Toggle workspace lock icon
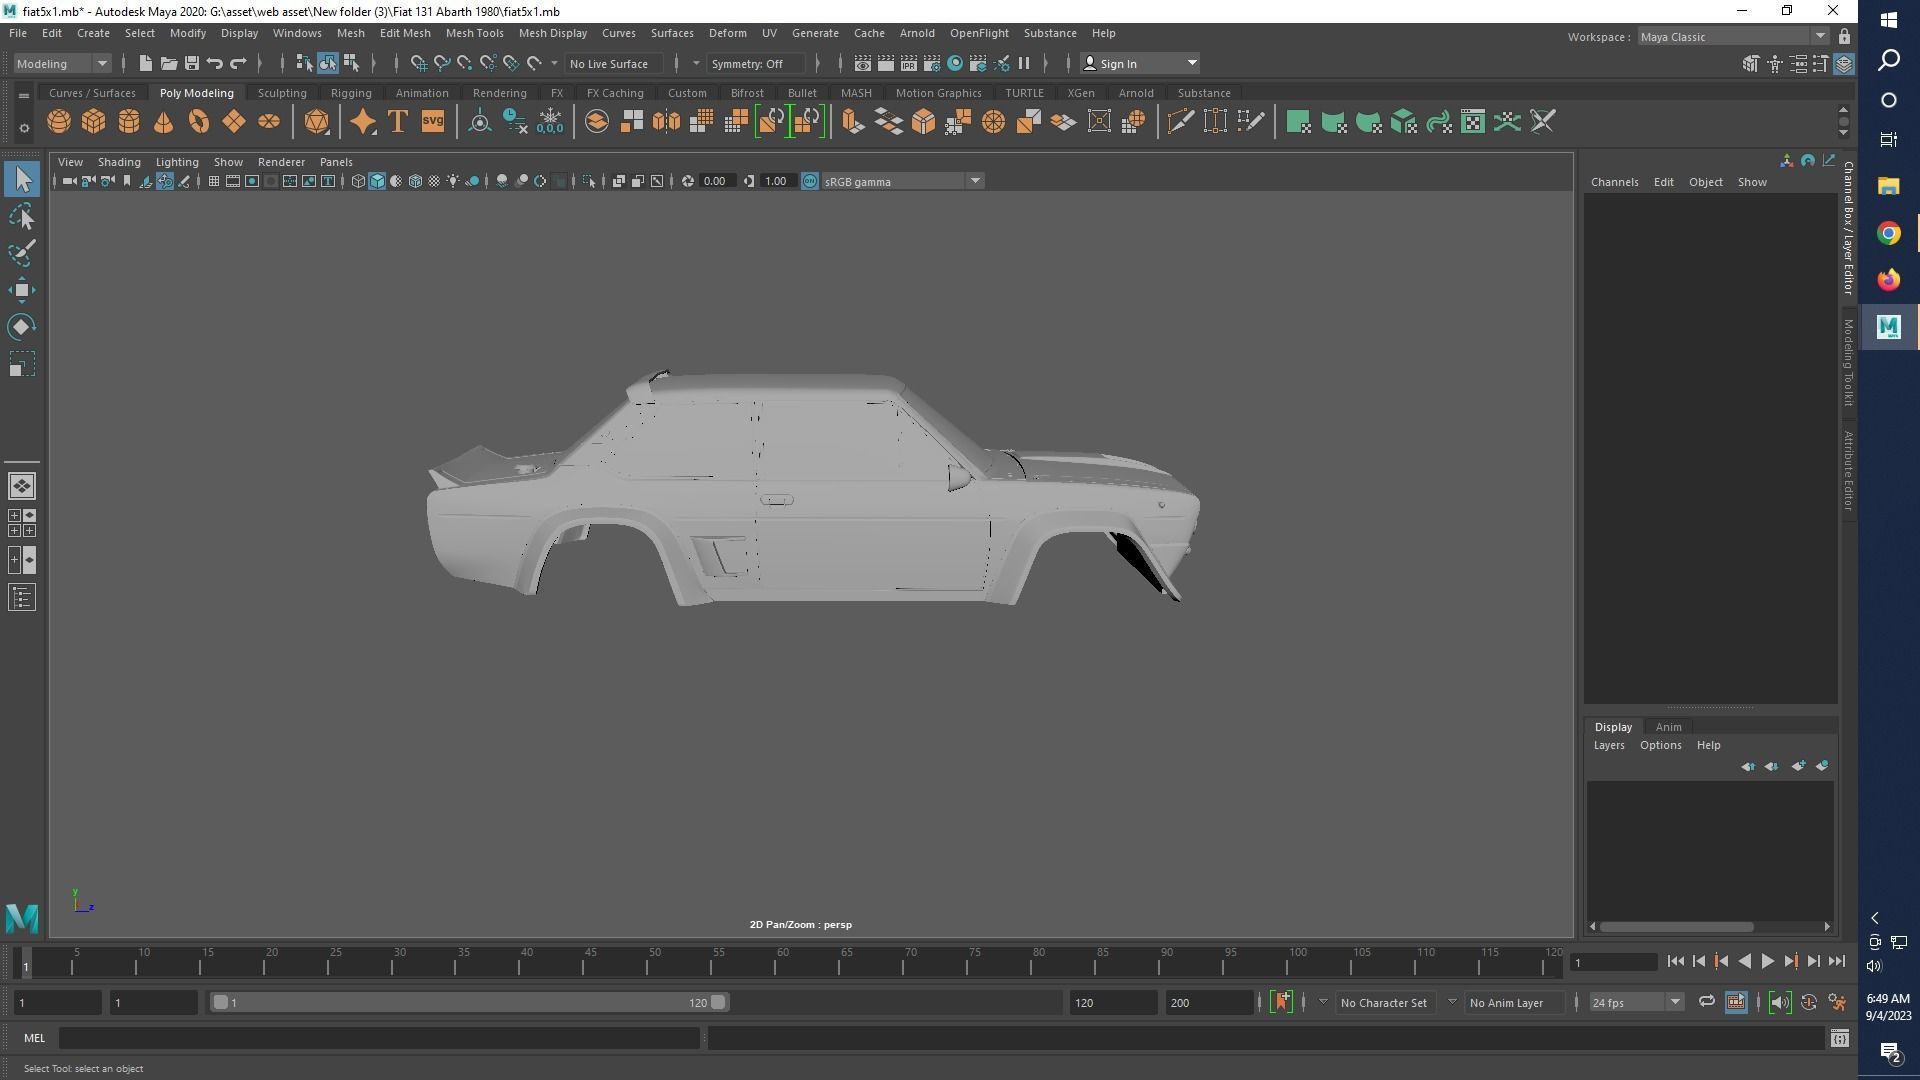Viewport: 1920px width, 1080px height. (x=1844, y=37)
